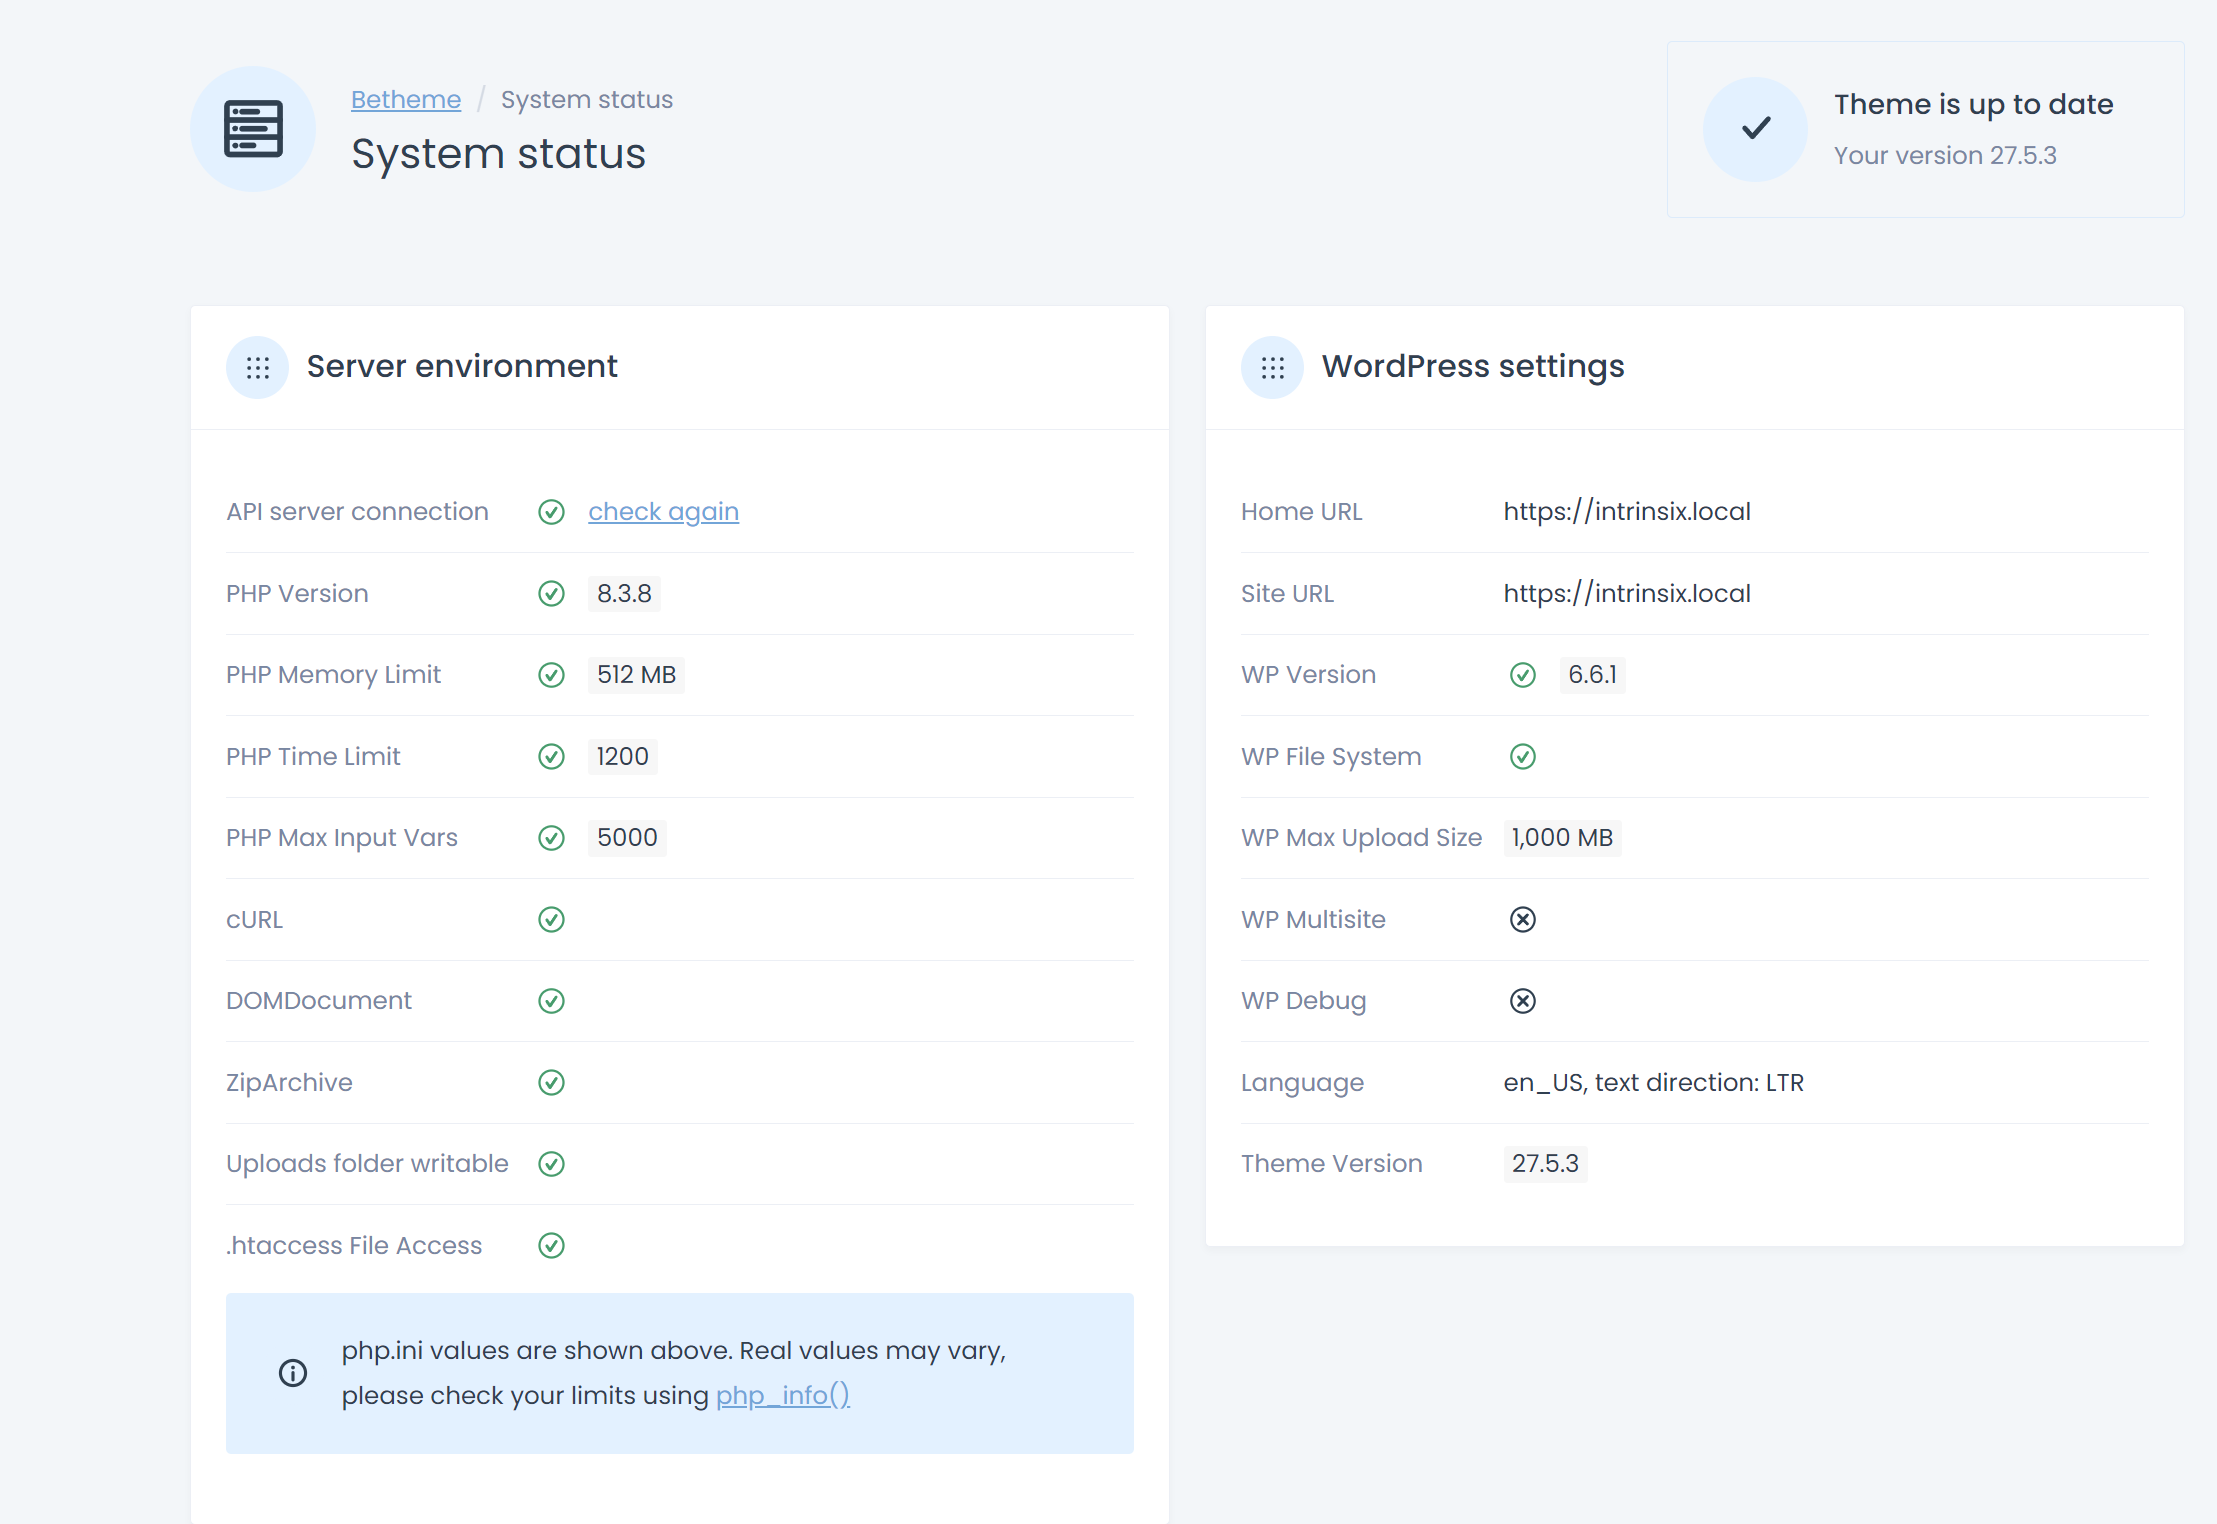Click the API server connection label

357,512
